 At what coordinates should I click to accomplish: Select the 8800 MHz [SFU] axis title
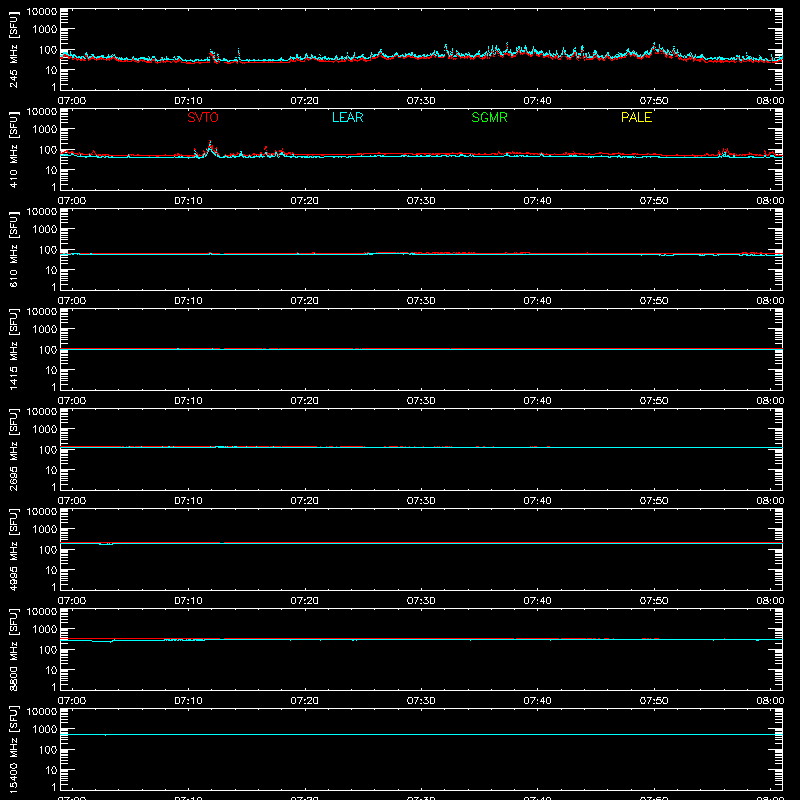pos(13,649)
